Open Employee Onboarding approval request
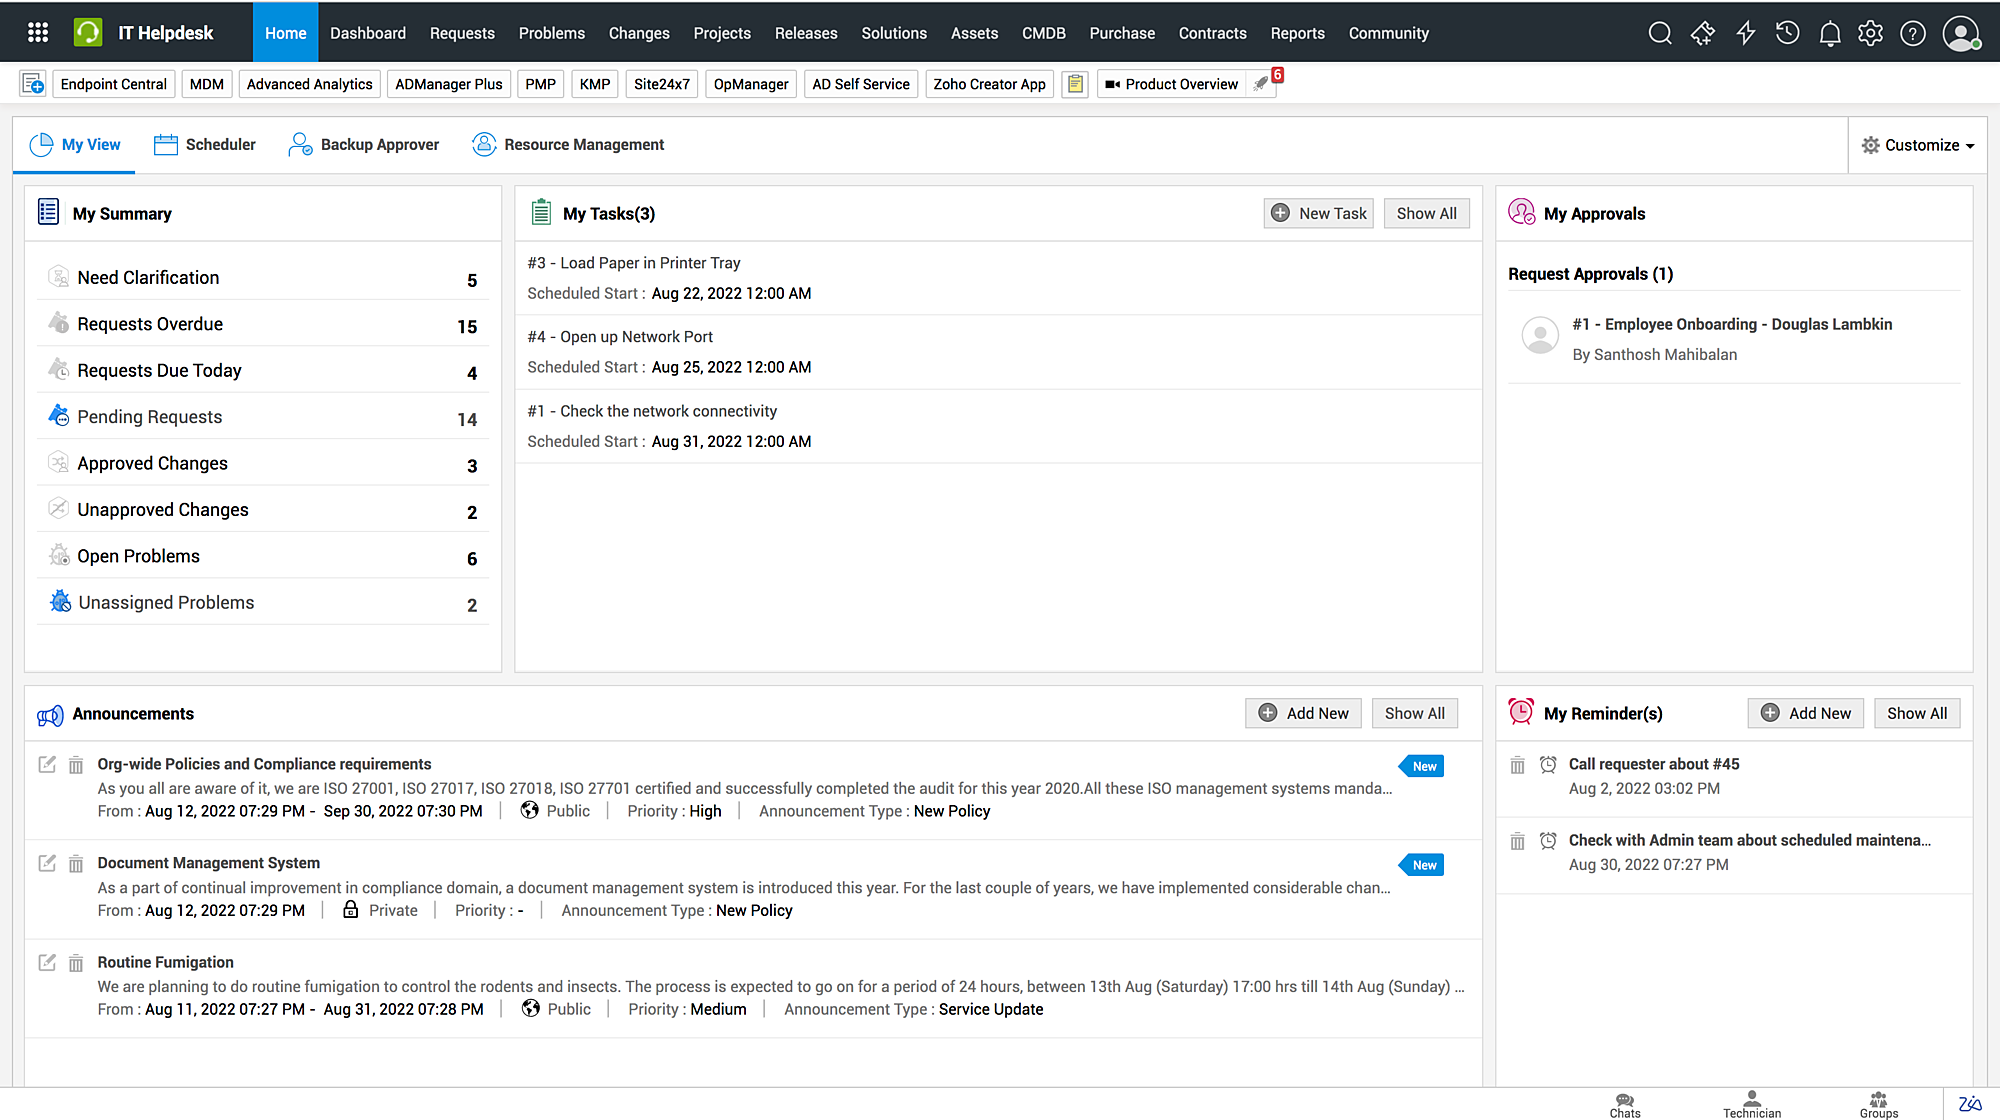Screen dimensions: 2000x1120 click(1731, 324)
